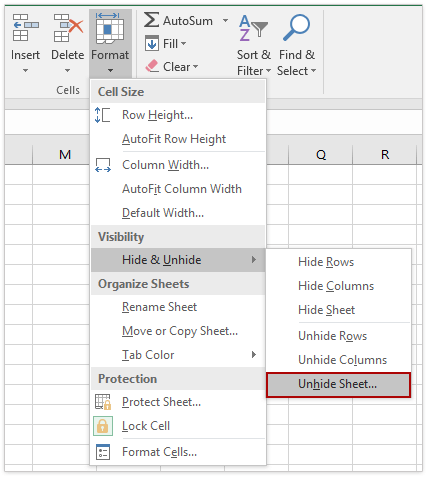Open the AutoSum dropdown arrow
The height and width of the screenshot is (478, 429).
[226, 21]
